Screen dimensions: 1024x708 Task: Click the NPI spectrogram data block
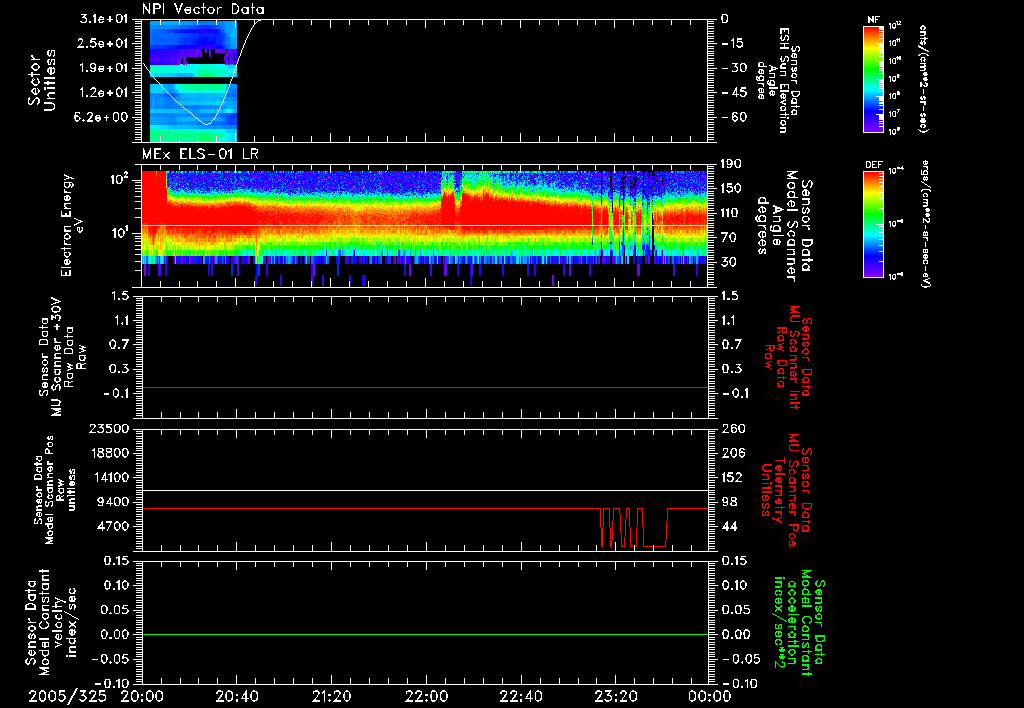(193, 81)
